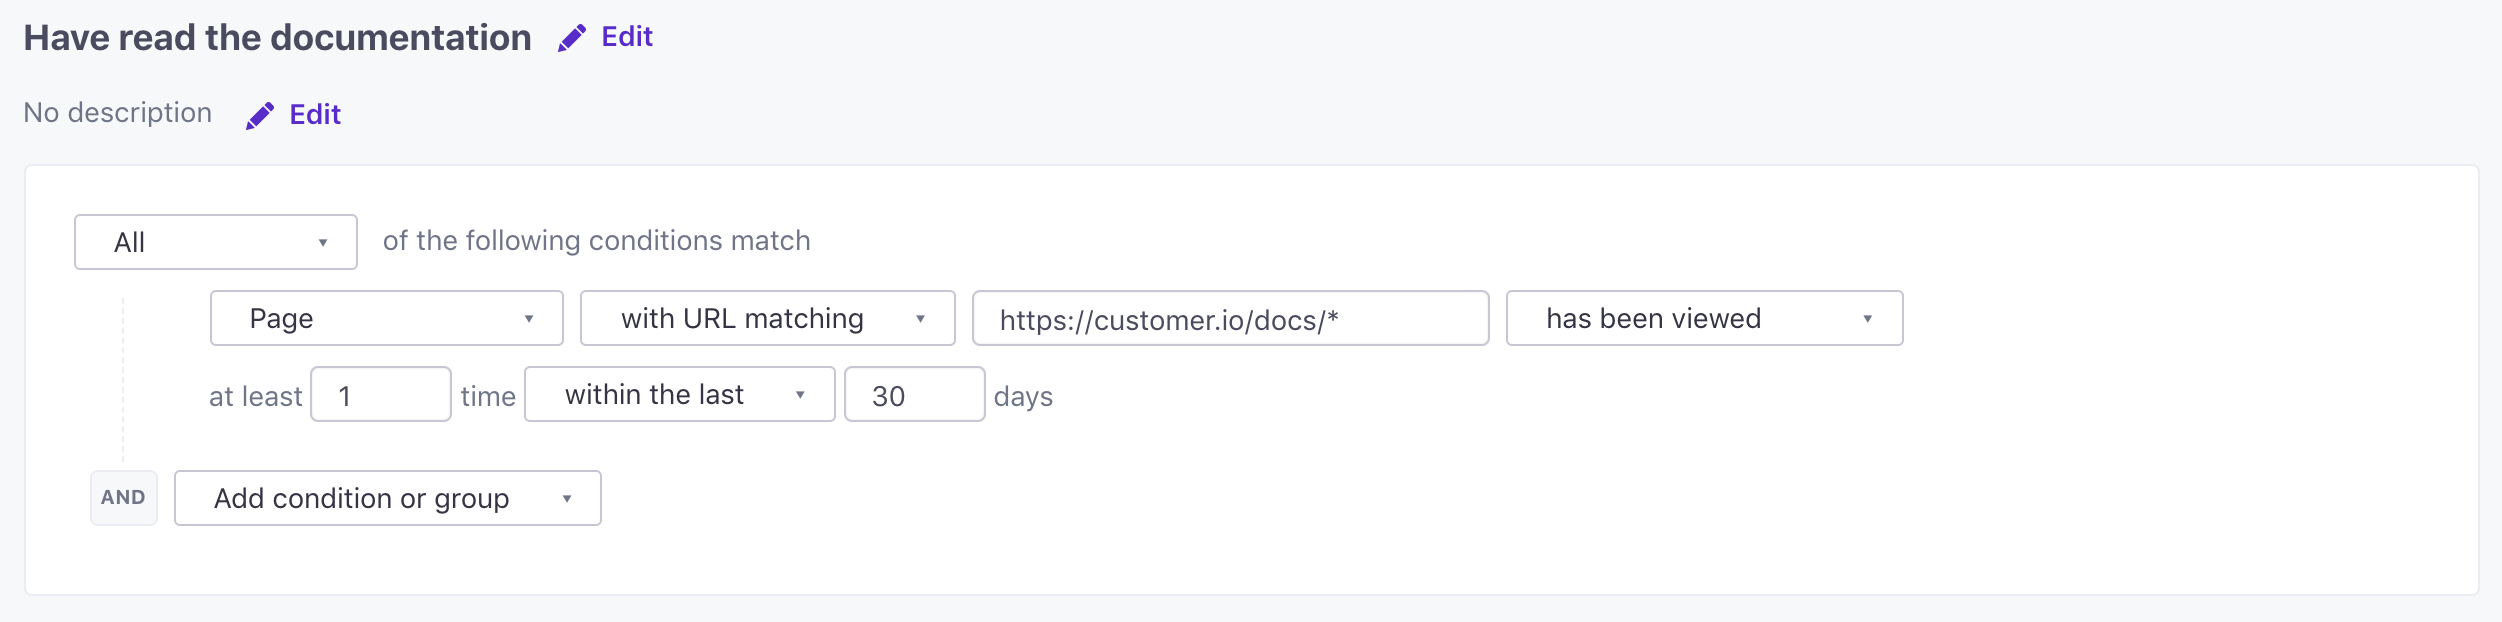2502x622 pixels.
Task: Open the within the last dropdown
Action: (680, 394)
